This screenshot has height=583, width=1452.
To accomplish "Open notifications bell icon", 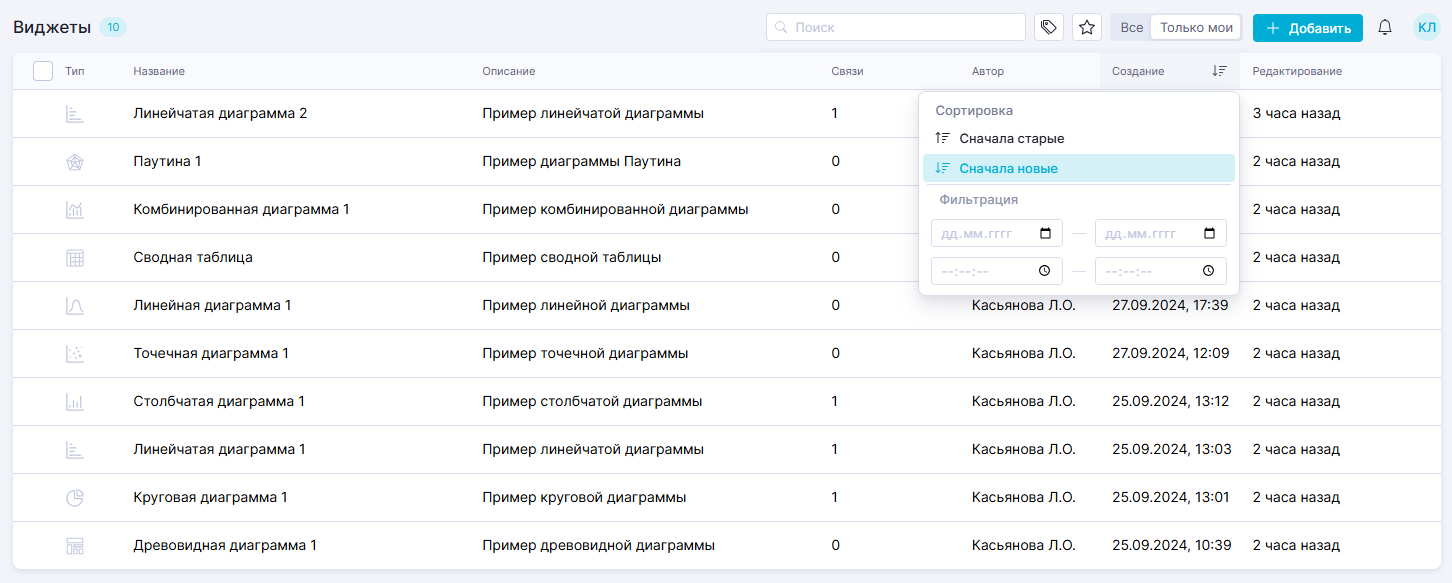I will click(1385, 27).
